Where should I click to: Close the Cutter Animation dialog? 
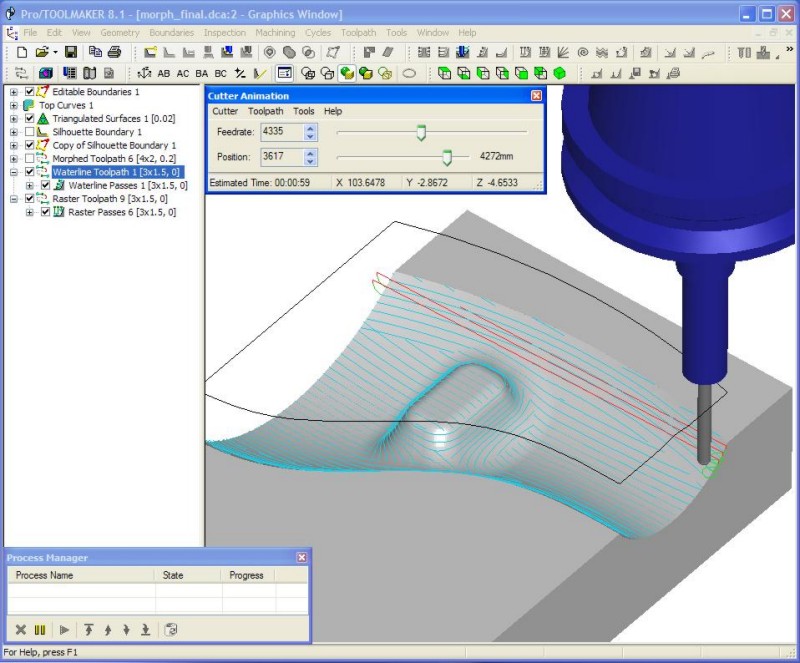pos(536,95)
